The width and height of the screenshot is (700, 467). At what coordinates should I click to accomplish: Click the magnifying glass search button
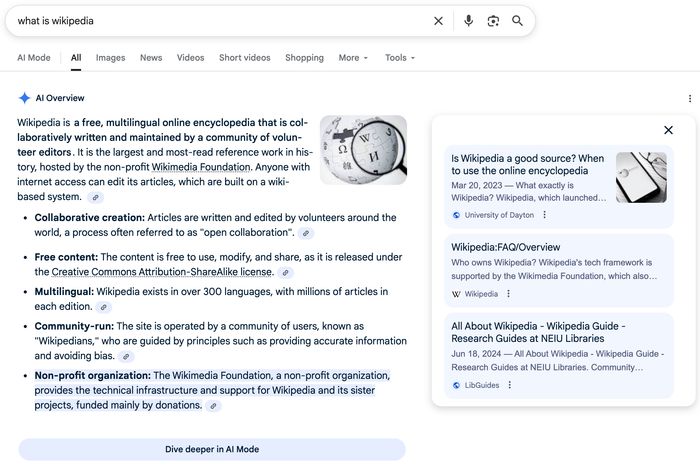518,21
